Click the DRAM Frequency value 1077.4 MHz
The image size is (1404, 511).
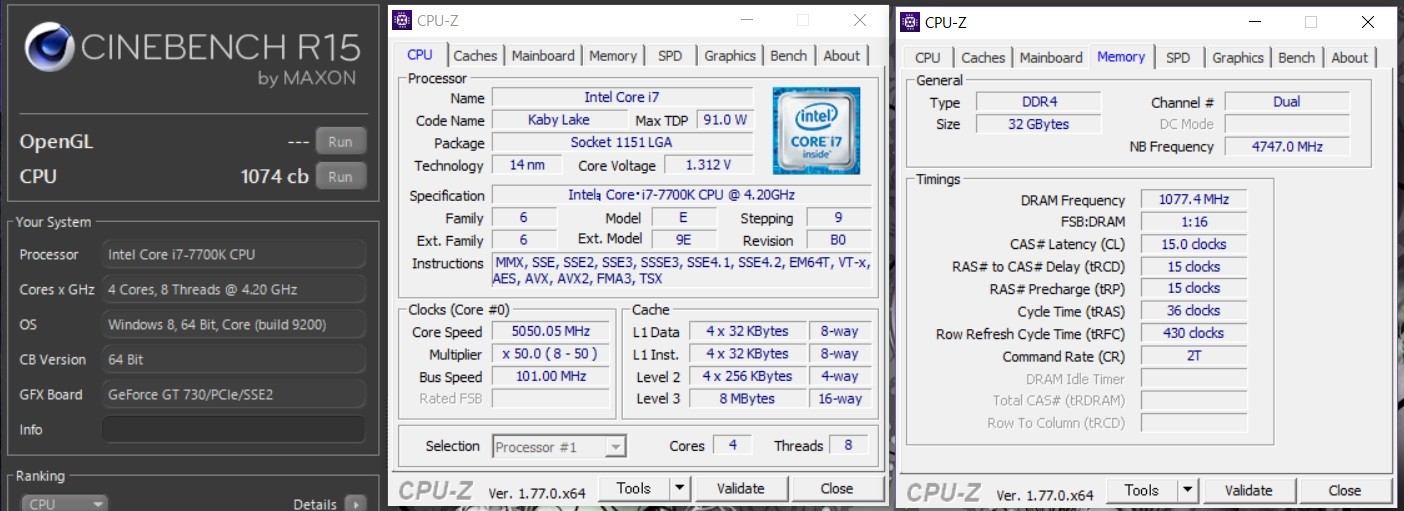1194,199
